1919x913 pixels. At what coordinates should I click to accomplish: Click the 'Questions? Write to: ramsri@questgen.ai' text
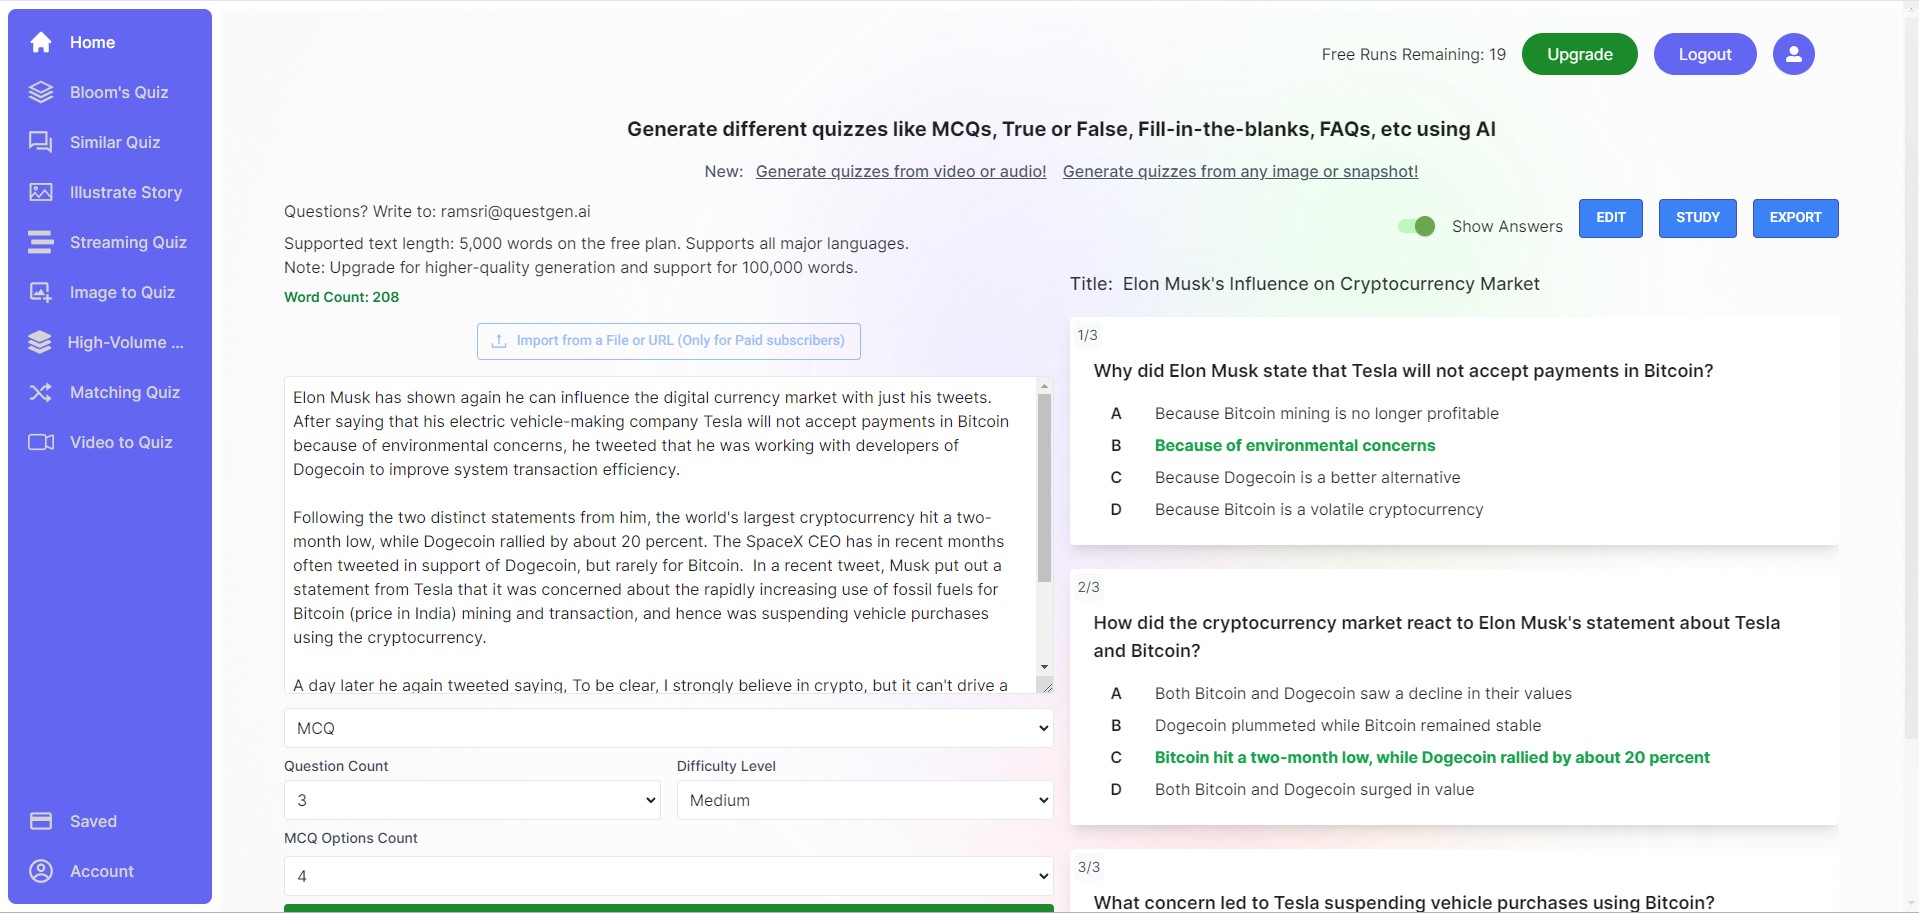tap(437, 211)
